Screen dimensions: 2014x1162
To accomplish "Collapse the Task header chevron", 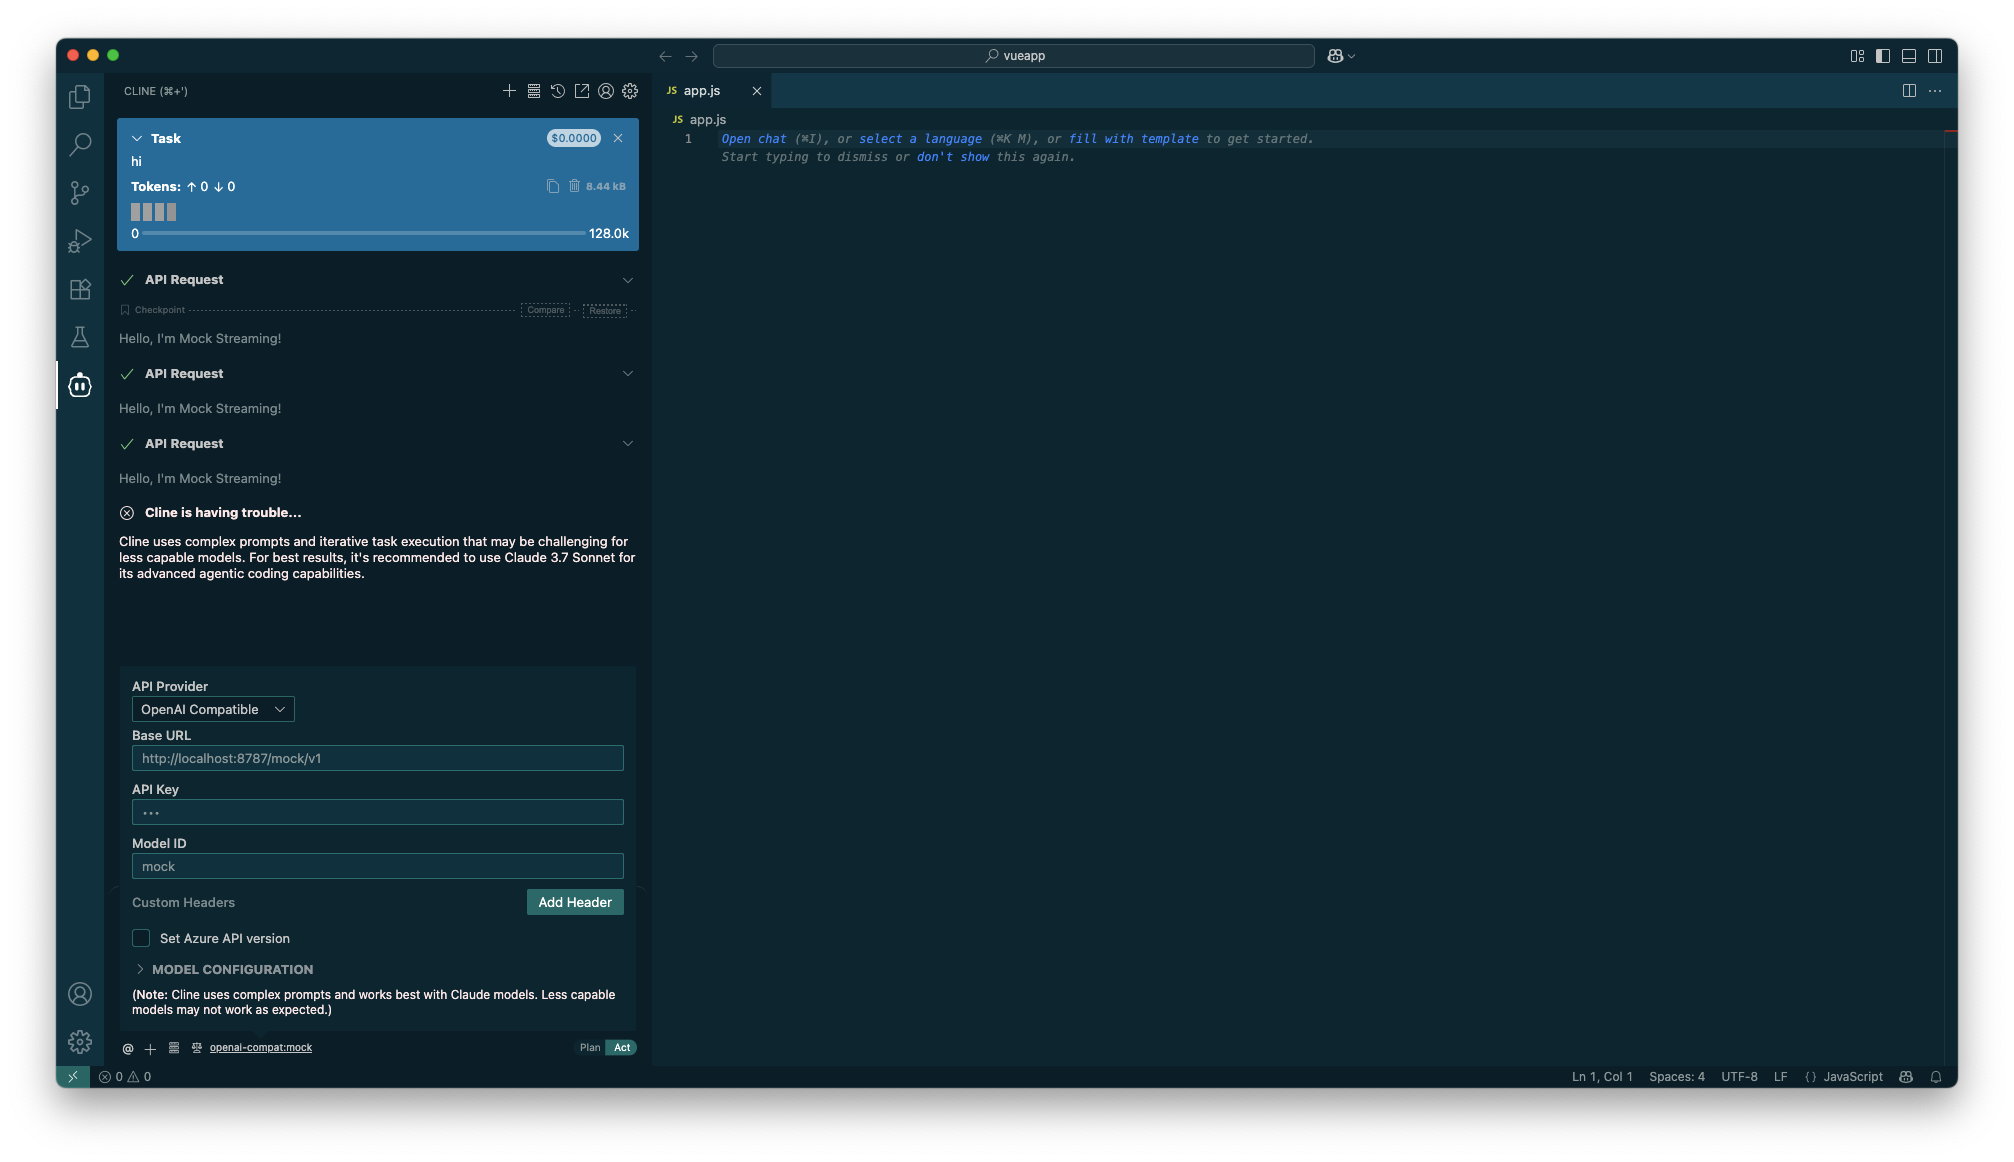I will click(x=137, y=139).
